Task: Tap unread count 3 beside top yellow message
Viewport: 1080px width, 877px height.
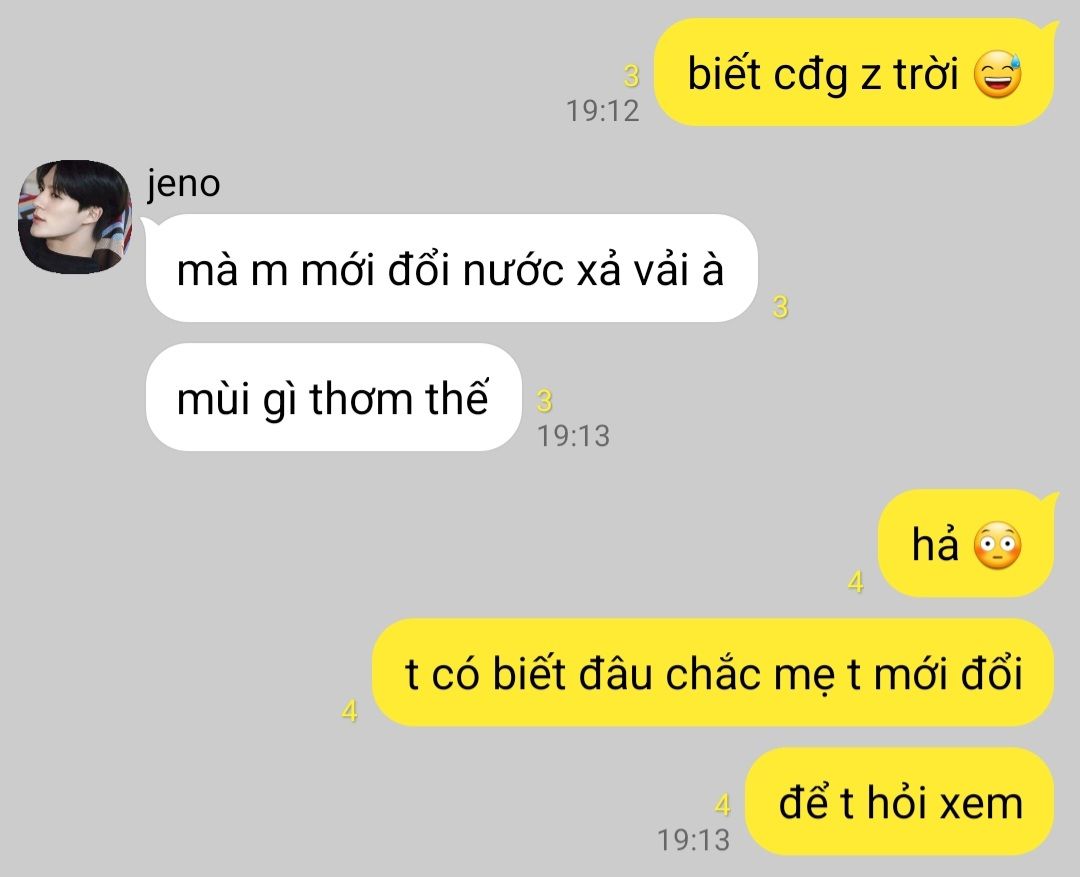Action: (x=632, y=76)
